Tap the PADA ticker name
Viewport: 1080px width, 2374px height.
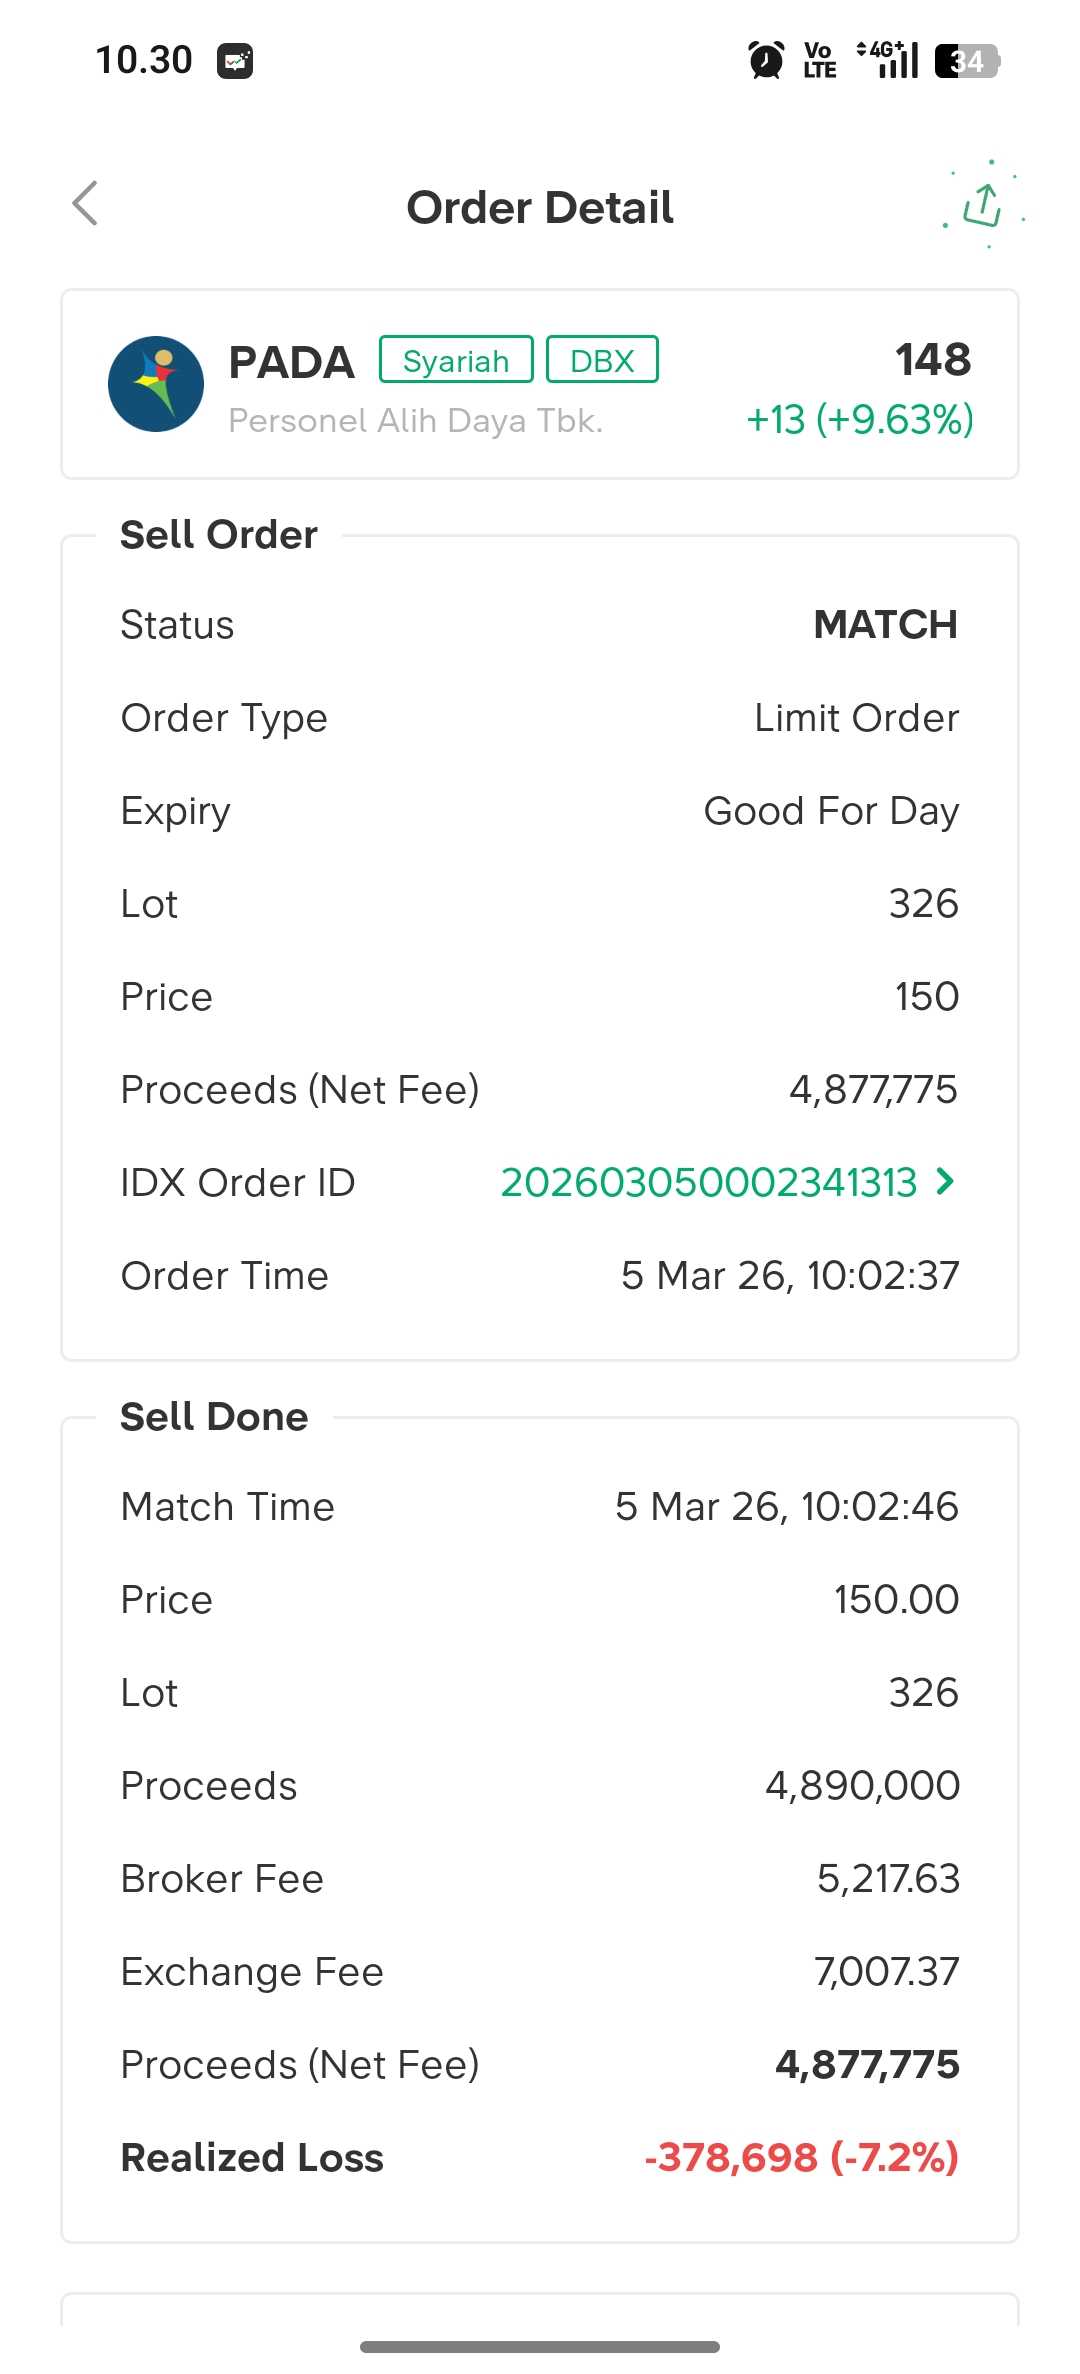tap(291, 362)
